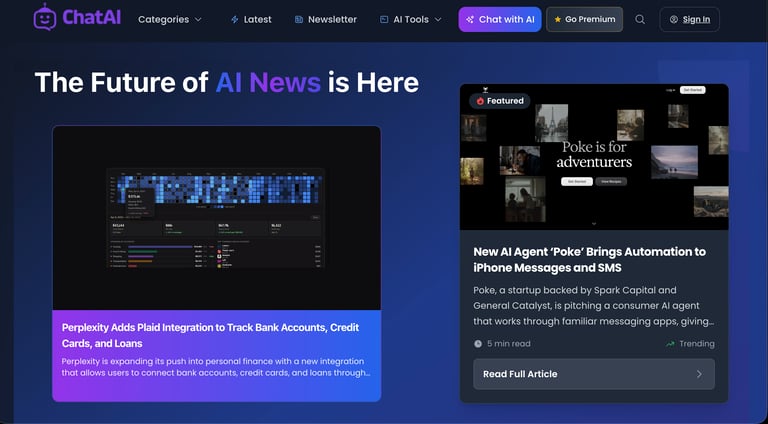Screen dimensions: 768x424
Task: Click the Categories chevron arrow
Action: pos(198,20)
